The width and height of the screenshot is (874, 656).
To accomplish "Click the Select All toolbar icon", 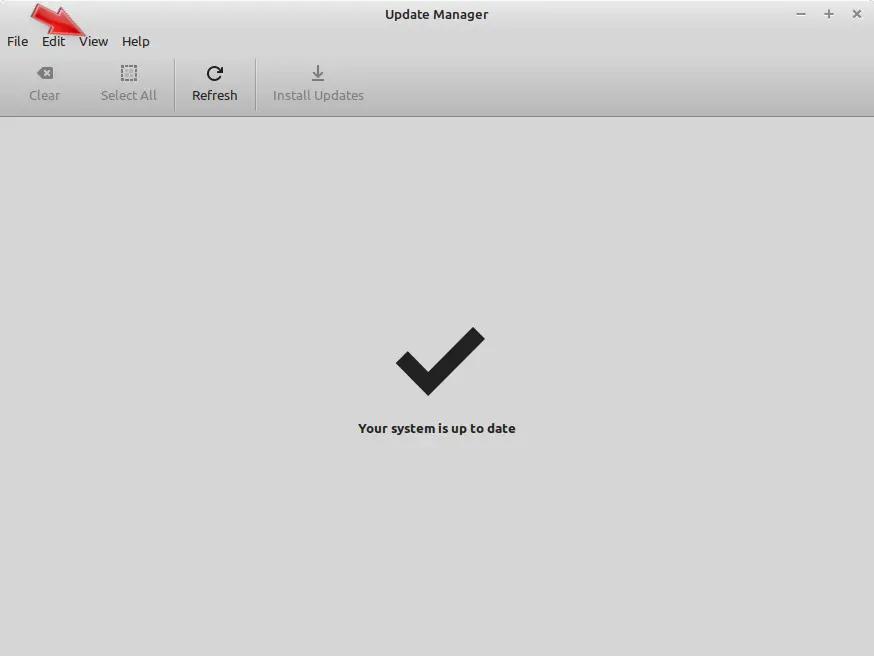I will point(129,73).
